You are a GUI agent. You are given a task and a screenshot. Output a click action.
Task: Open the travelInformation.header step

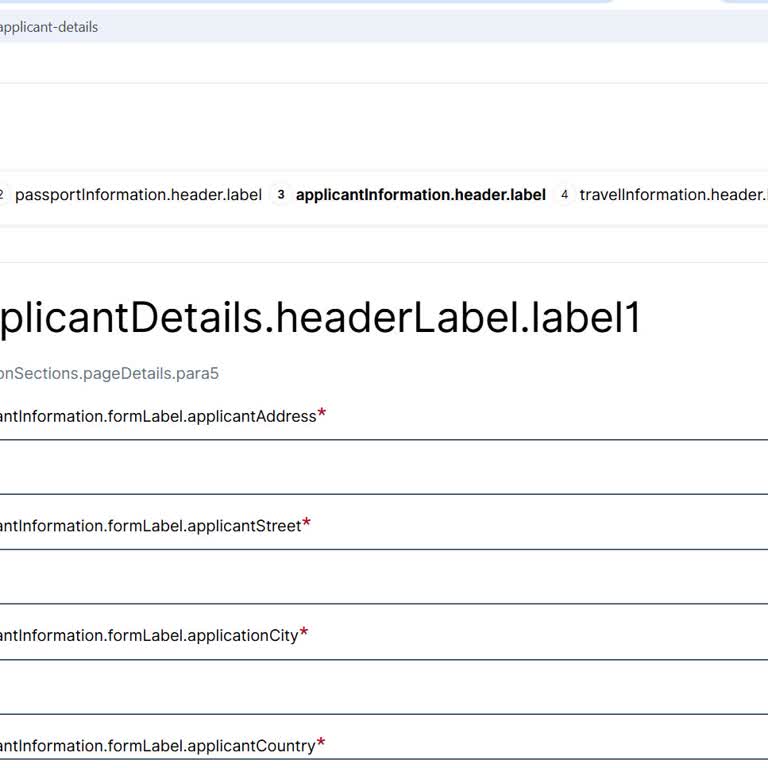click(x=672, y=195)
